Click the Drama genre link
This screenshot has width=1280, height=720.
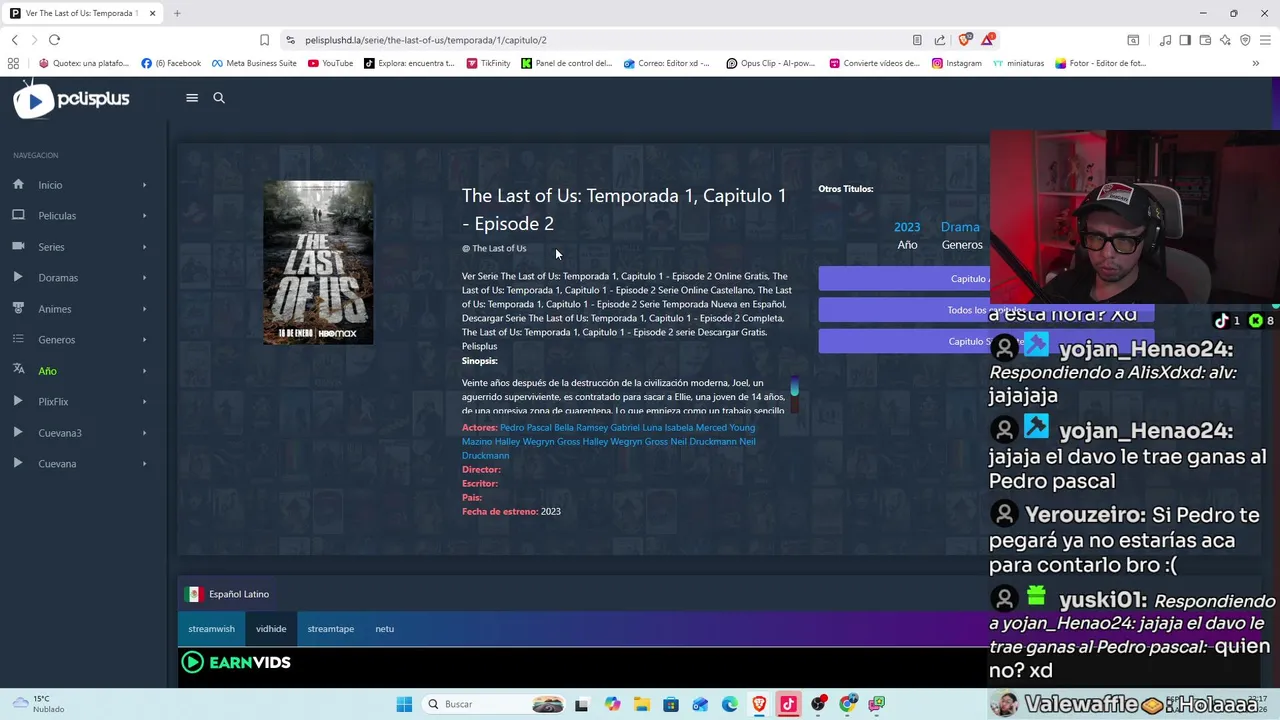click(960, 227)
